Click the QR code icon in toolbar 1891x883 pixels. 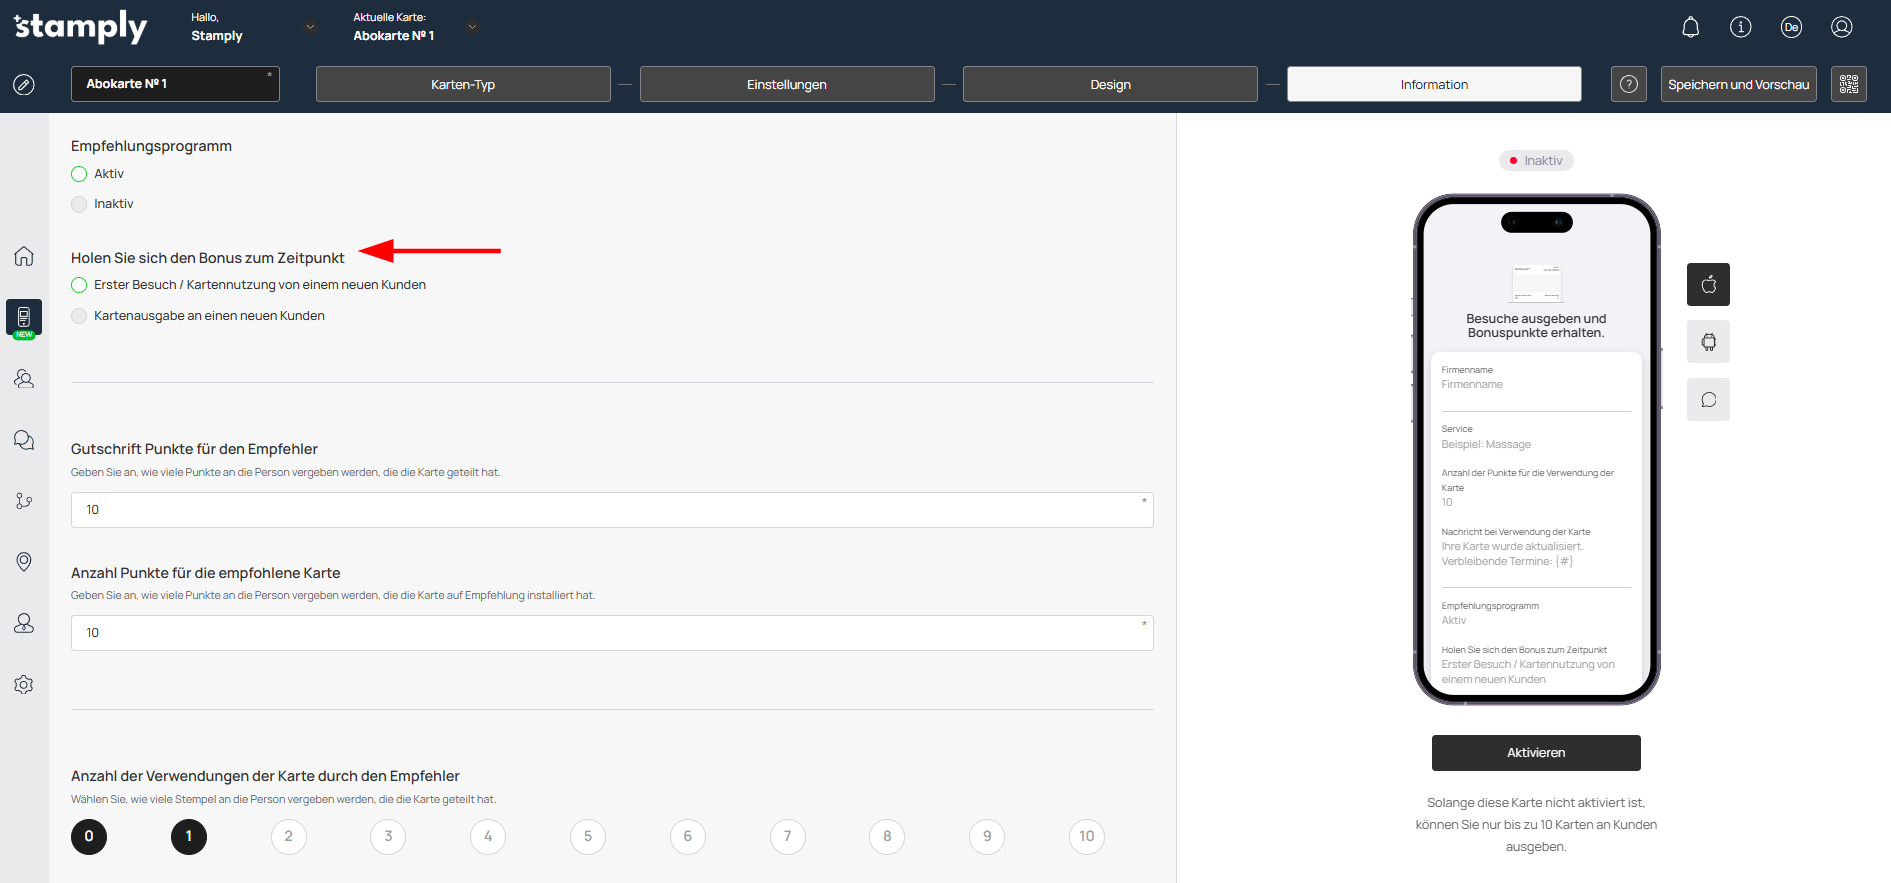tap(1848, 84)
